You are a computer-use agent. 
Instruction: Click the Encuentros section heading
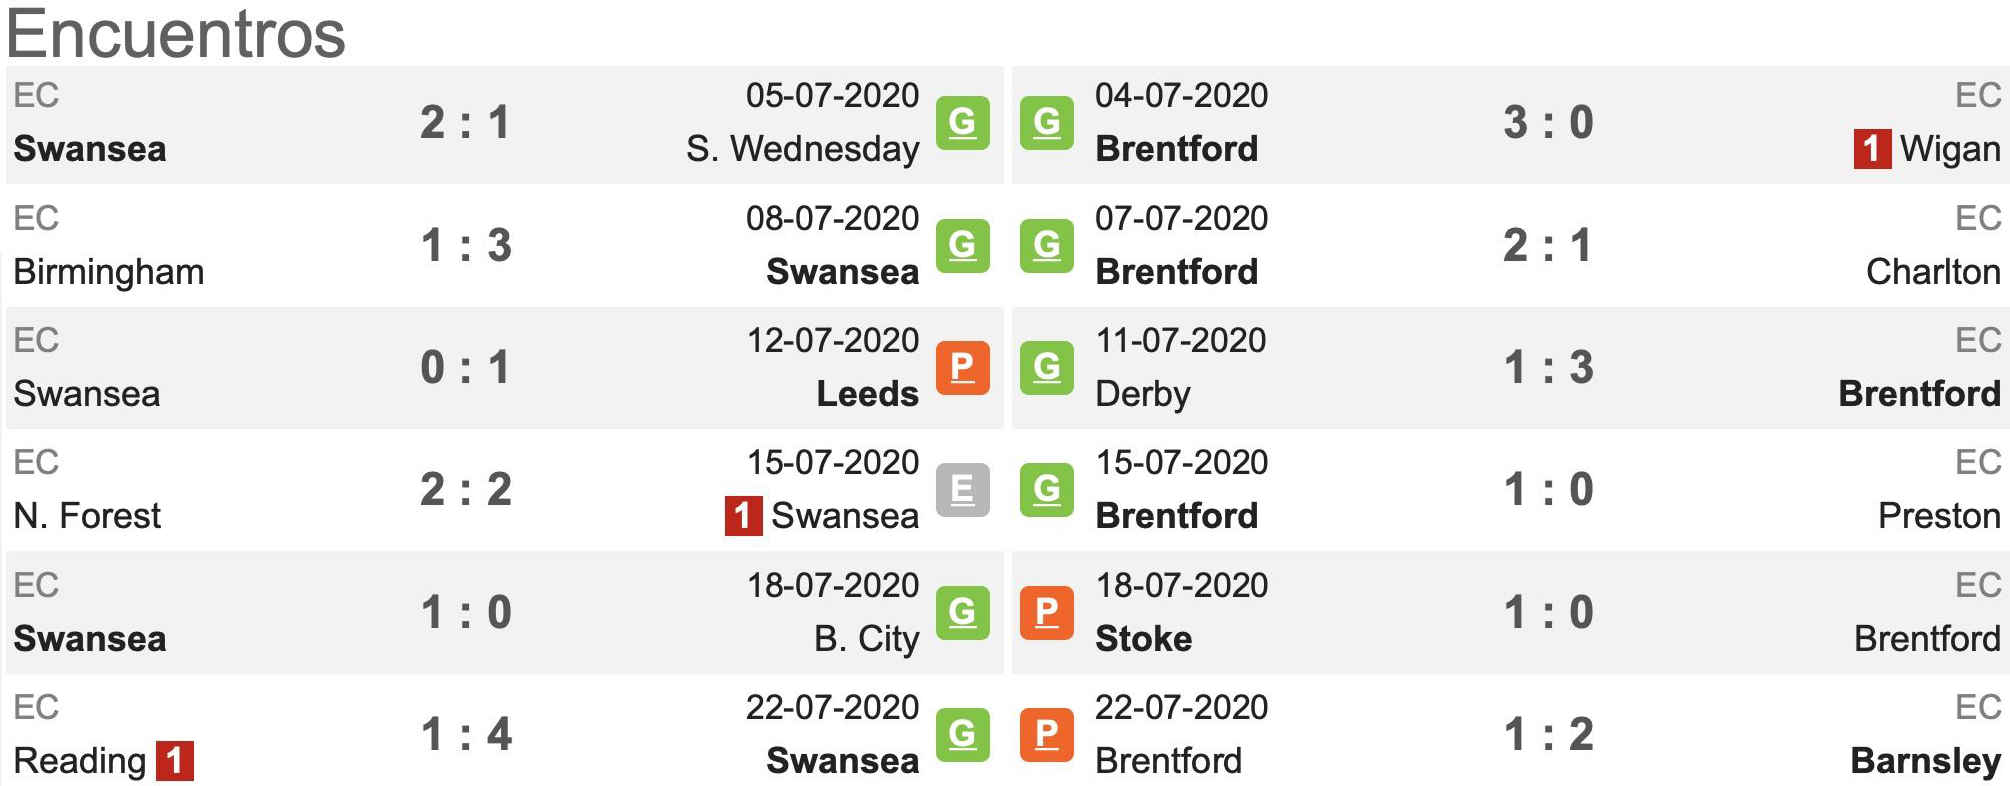tap(176, 33)
